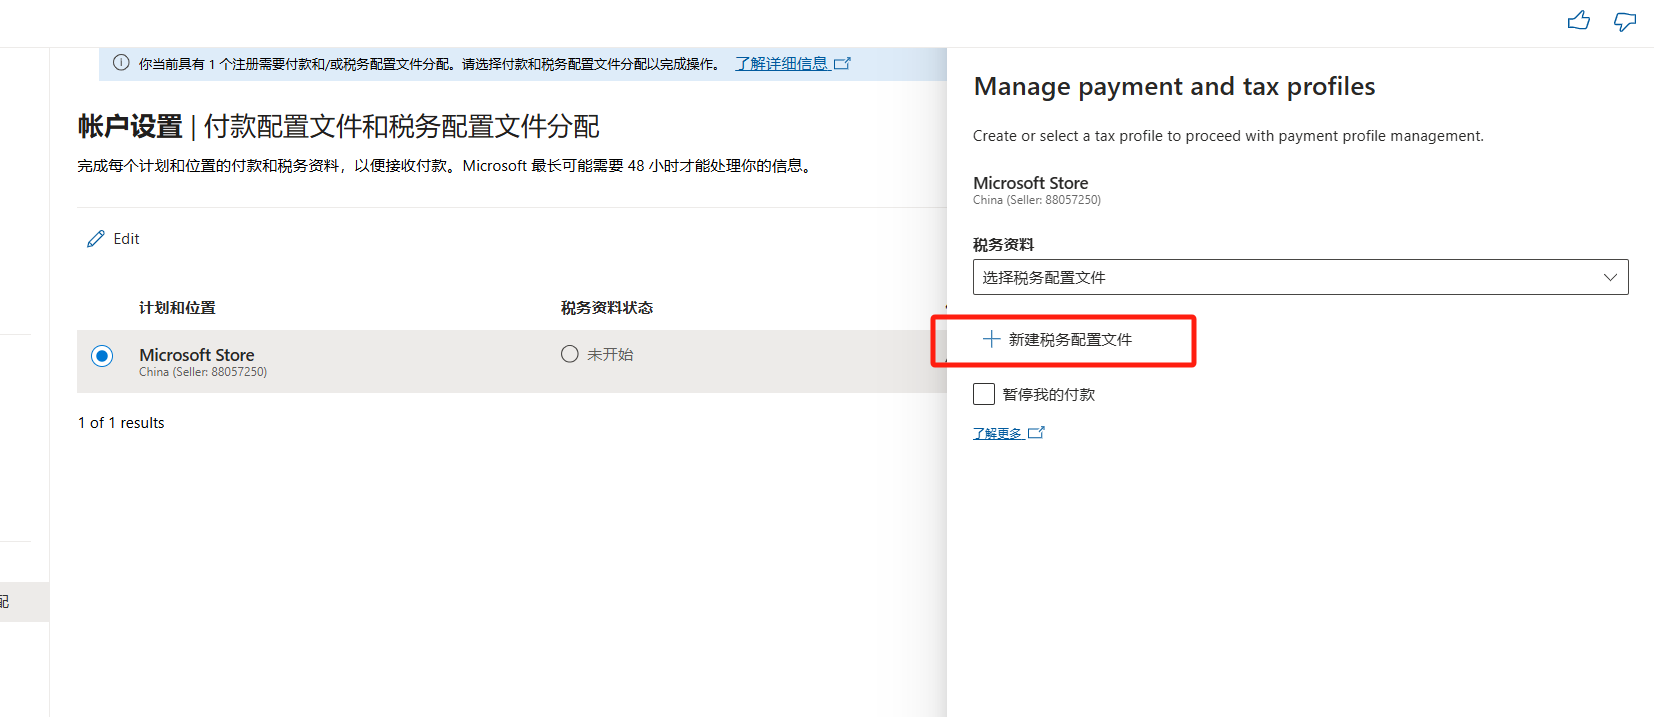Click the 未开始 status circle icon
The image size is (1654, 717).
click(570, 354)
